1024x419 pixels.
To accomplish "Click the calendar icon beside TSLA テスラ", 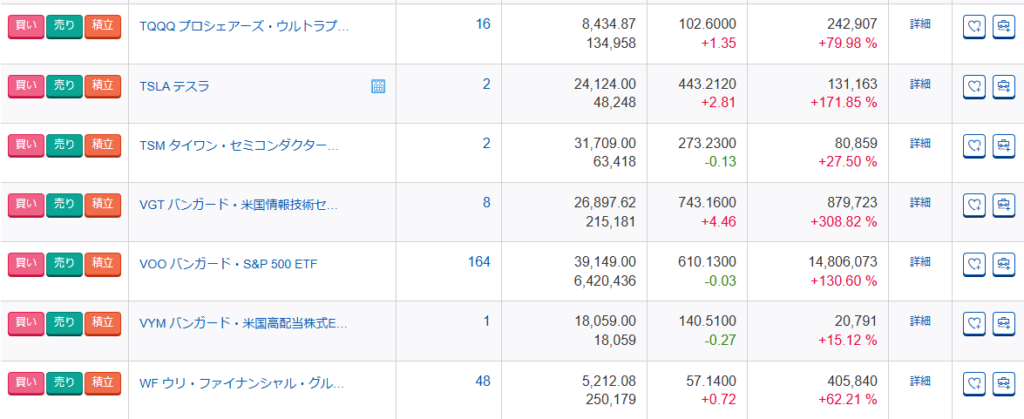I will tap(378, 86).
